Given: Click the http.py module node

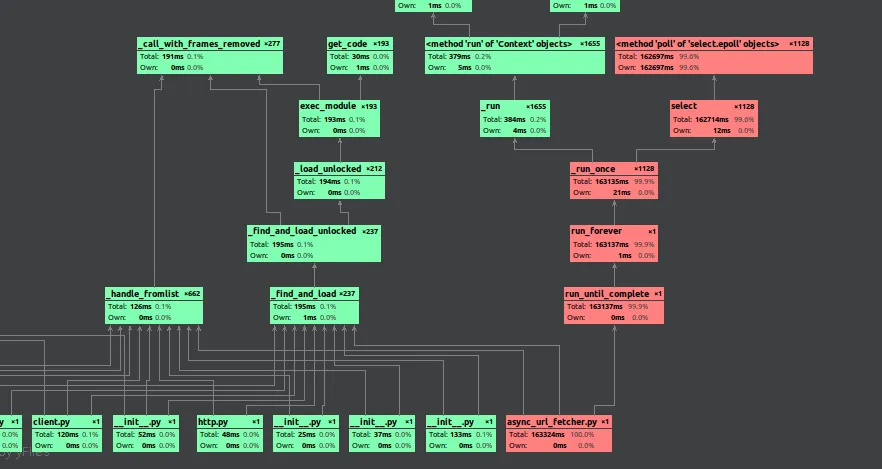Looking at the screenshot, I should click(230, 434).
